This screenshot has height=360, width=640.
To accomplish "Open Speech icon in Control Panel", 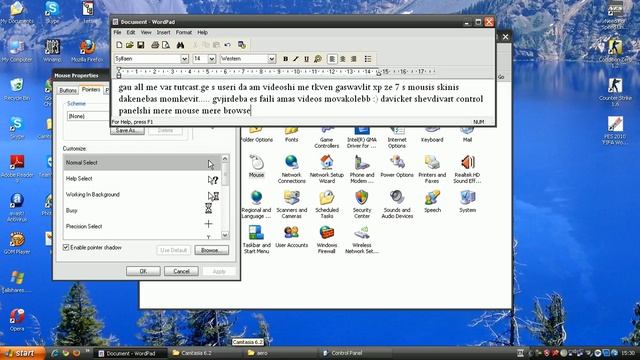I will [x=432, y=202].
